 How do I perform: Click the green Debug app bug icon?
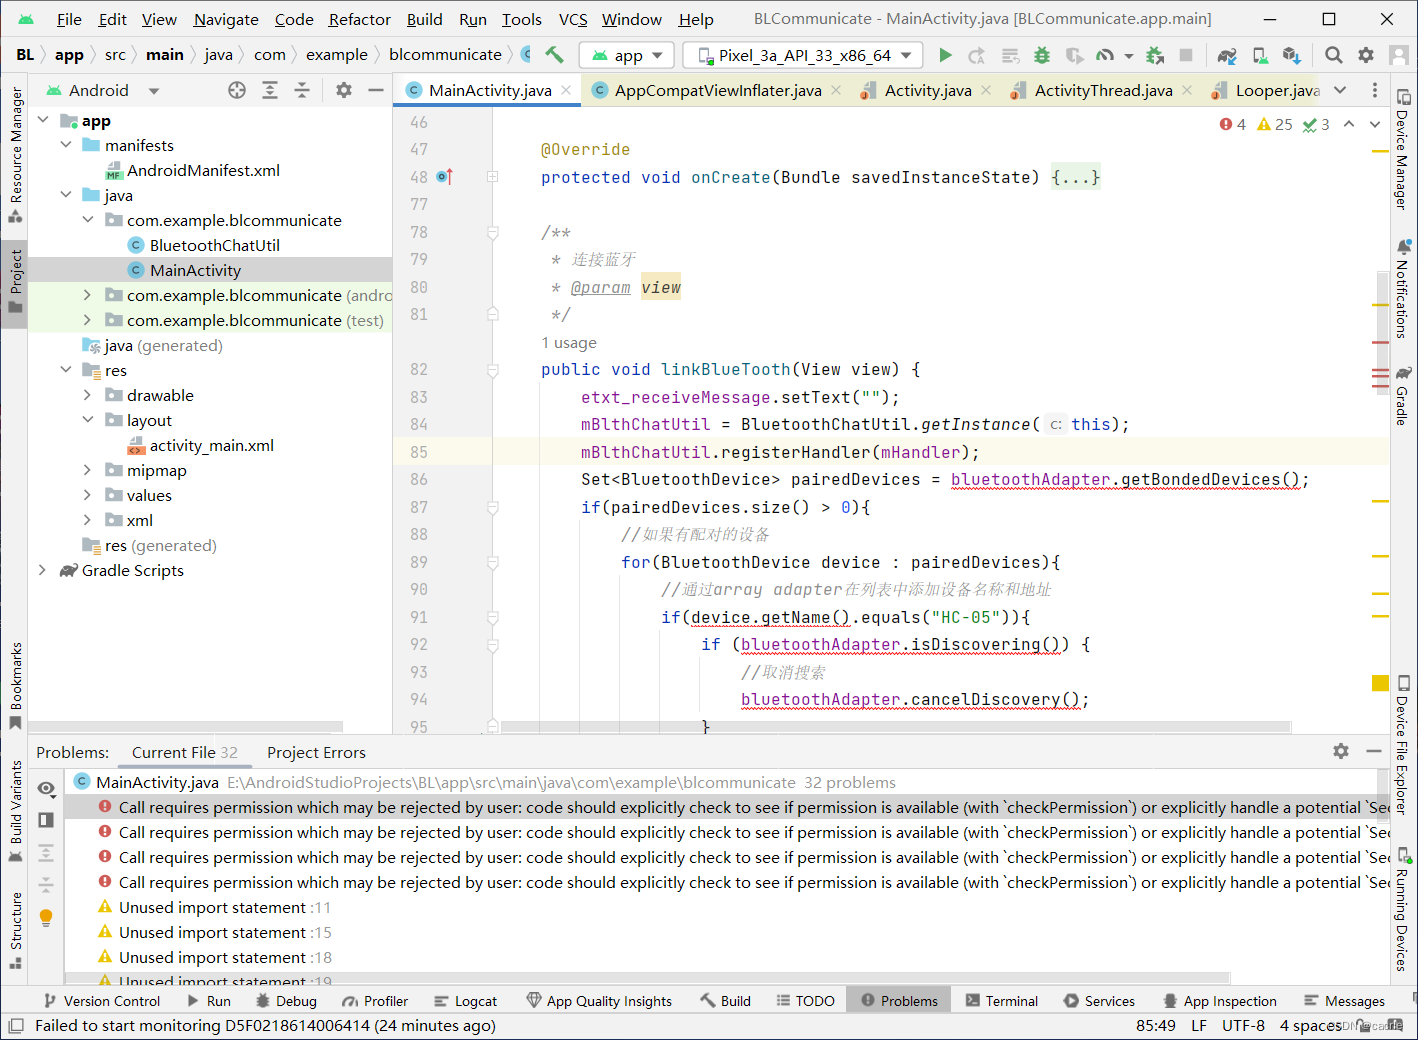1042,55
